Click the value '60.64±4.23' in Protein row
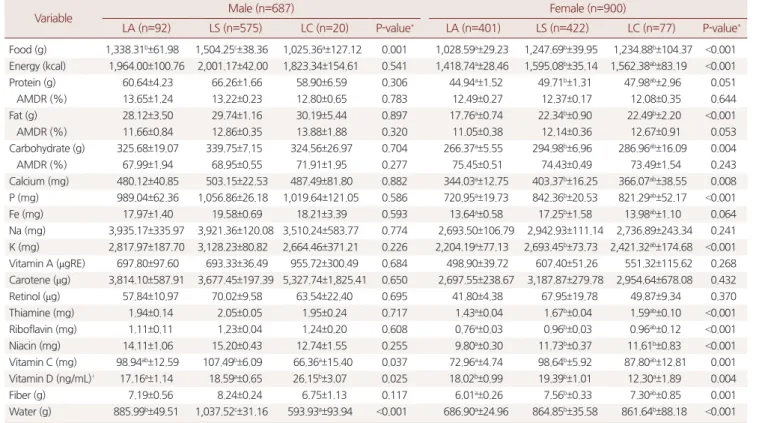 [148, 83]
